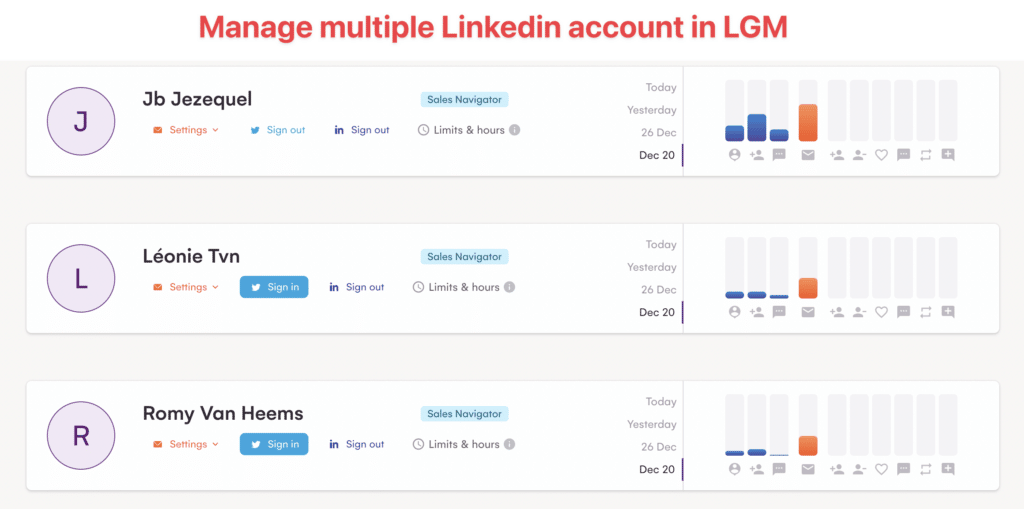Viewport: 1024px width, 509px height.
Task: Select Dec 20 in Jb Jezequel's date list
Action: pyautogui.click(x=657, y=156)
